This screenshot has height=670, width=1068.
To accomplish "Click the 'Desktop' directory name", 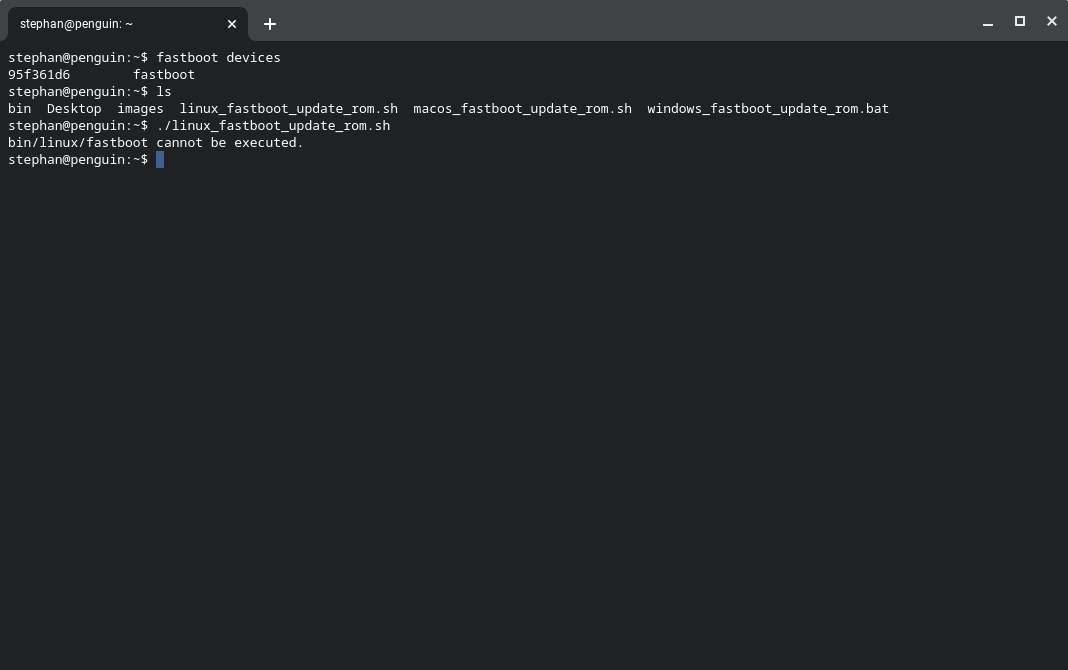I will click(74, 109).
